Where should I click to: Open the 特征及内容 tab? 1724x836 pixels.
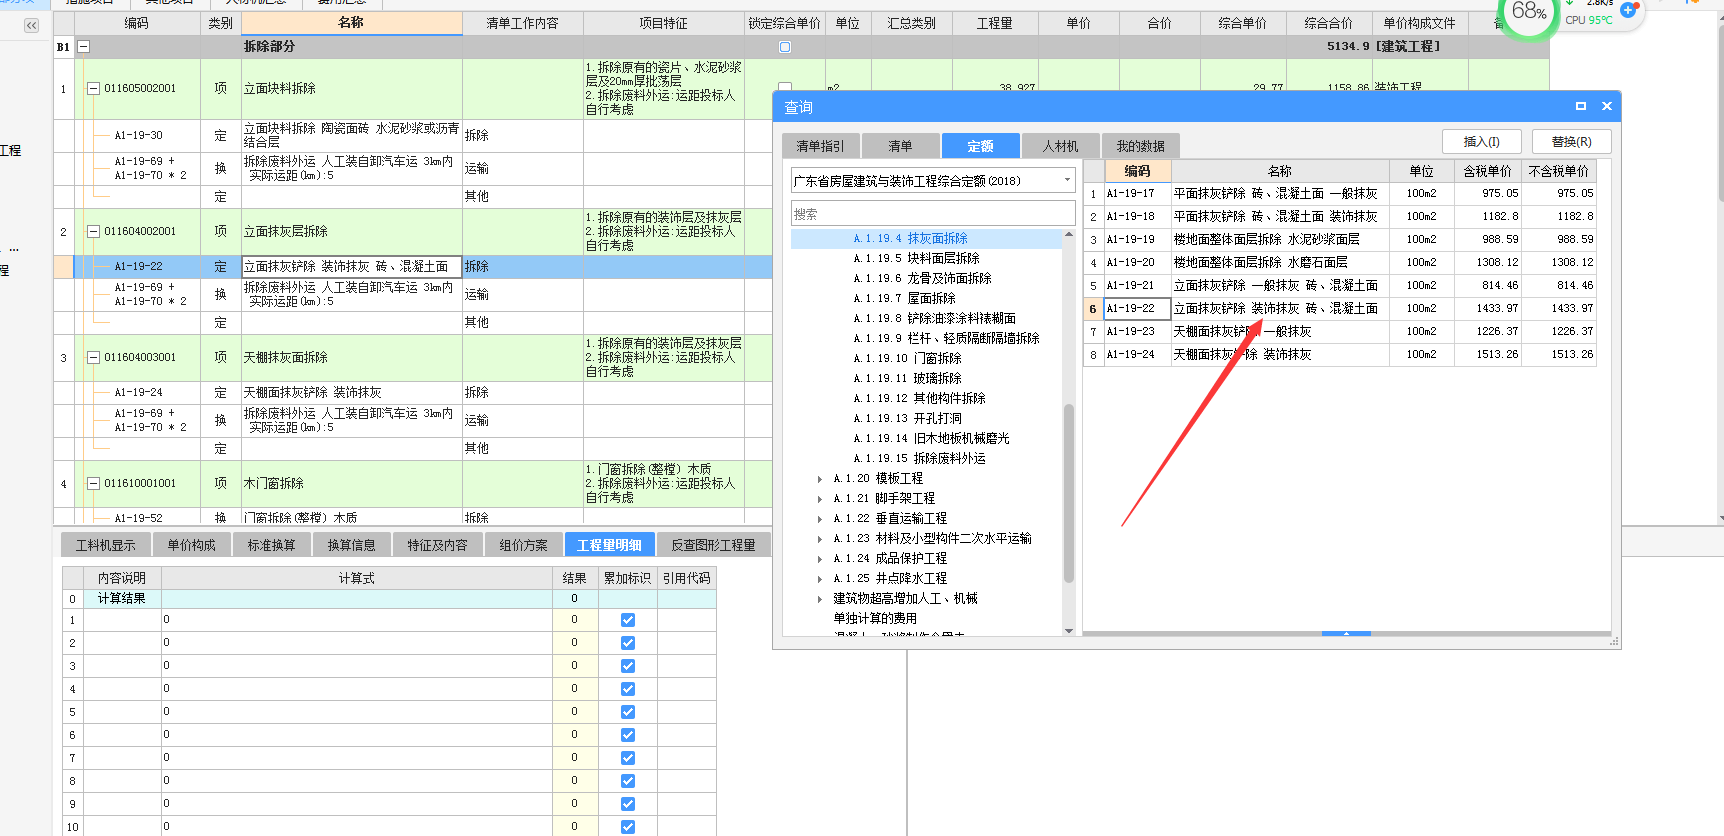pyautogui.click(x=437, y=545)
